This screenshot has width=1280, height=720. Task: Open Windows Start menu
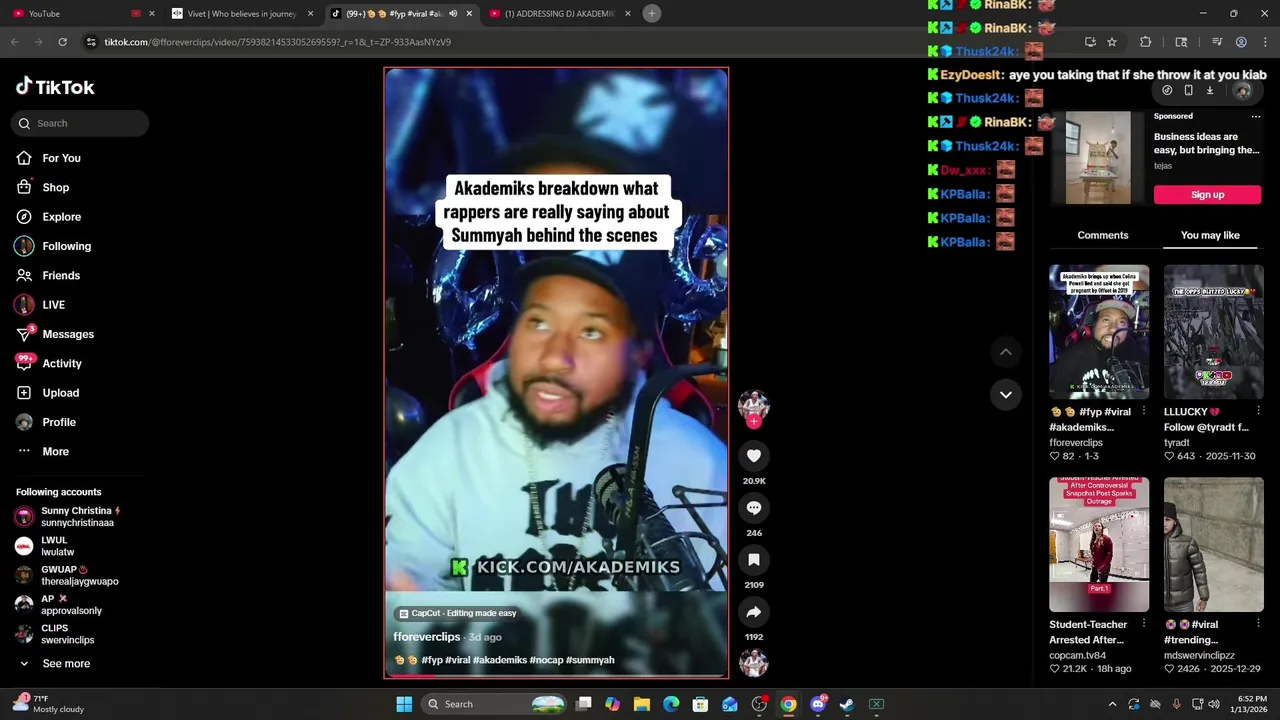pyautogui.click(x=404, y=704)
